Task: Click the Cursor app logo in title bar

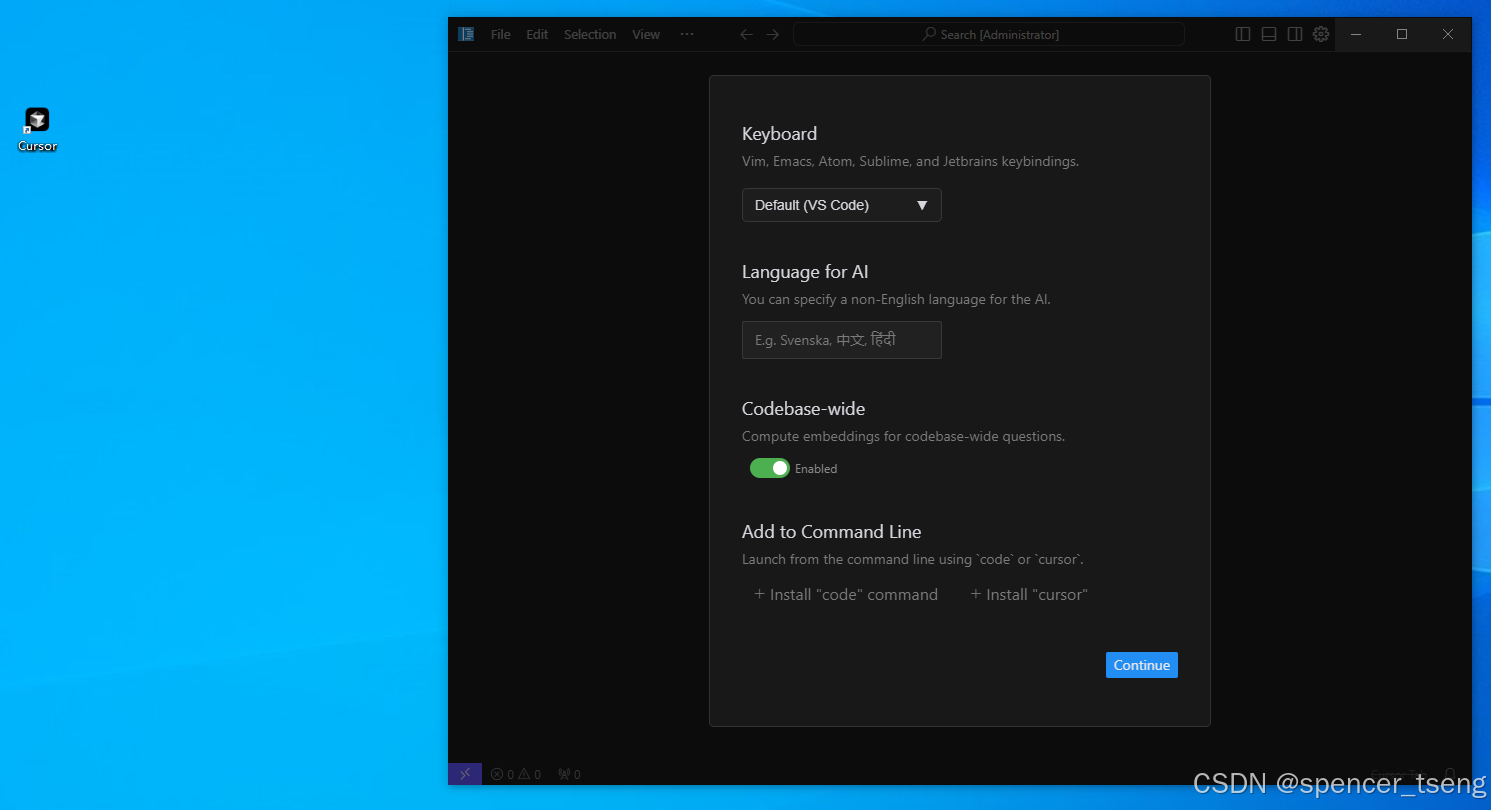Action: coord(466,34)
